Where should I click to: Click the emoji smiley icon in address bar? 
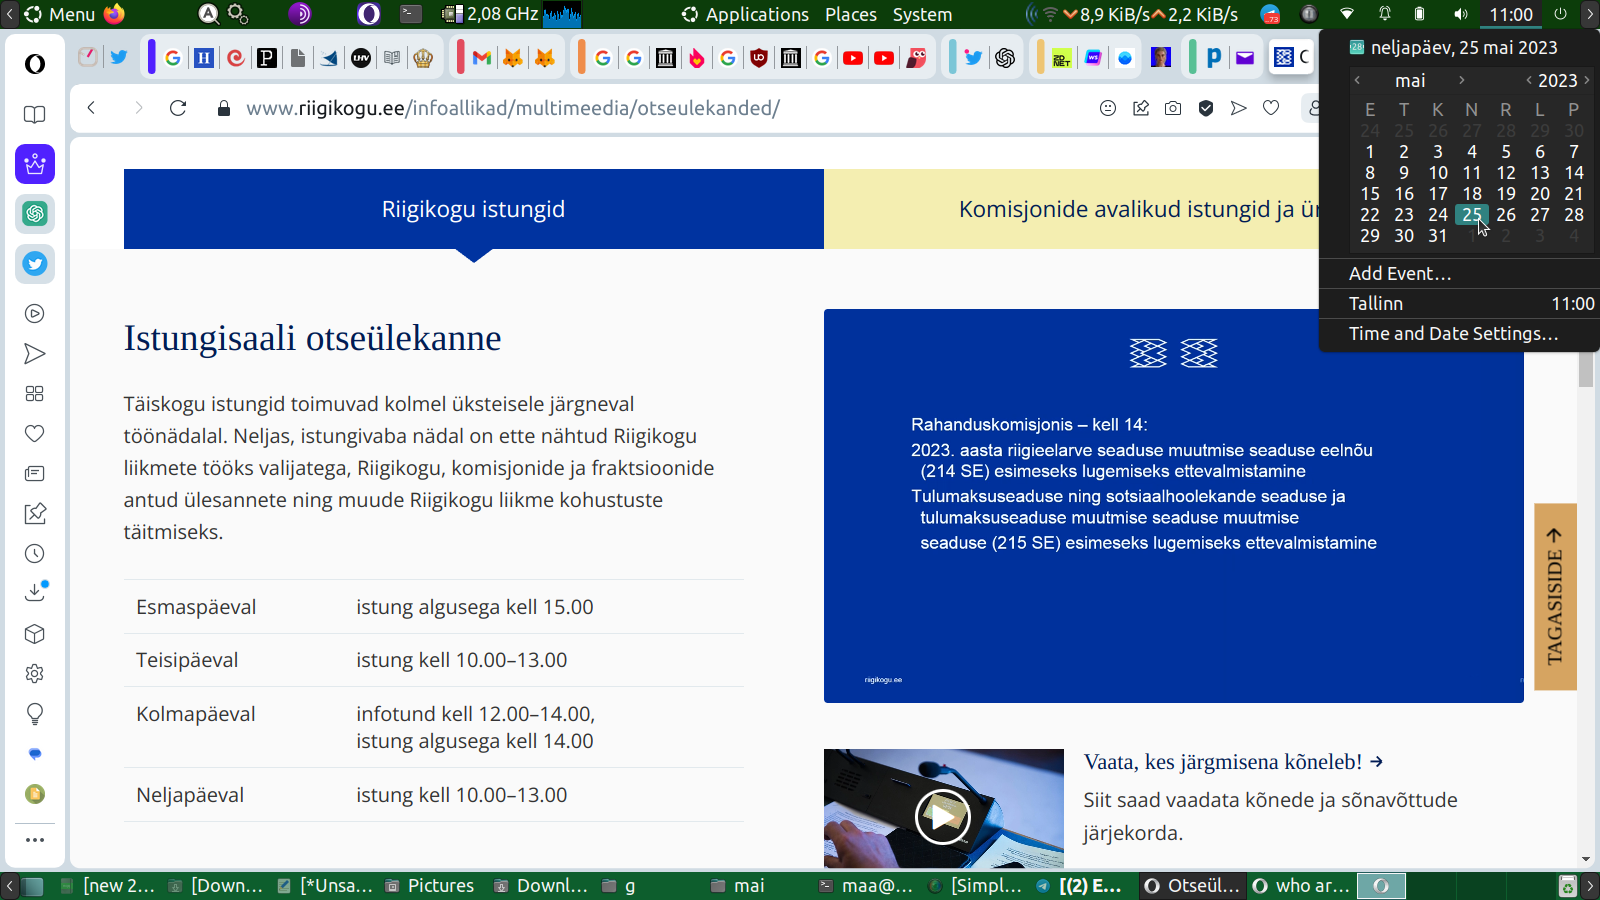click(1108, 108)
